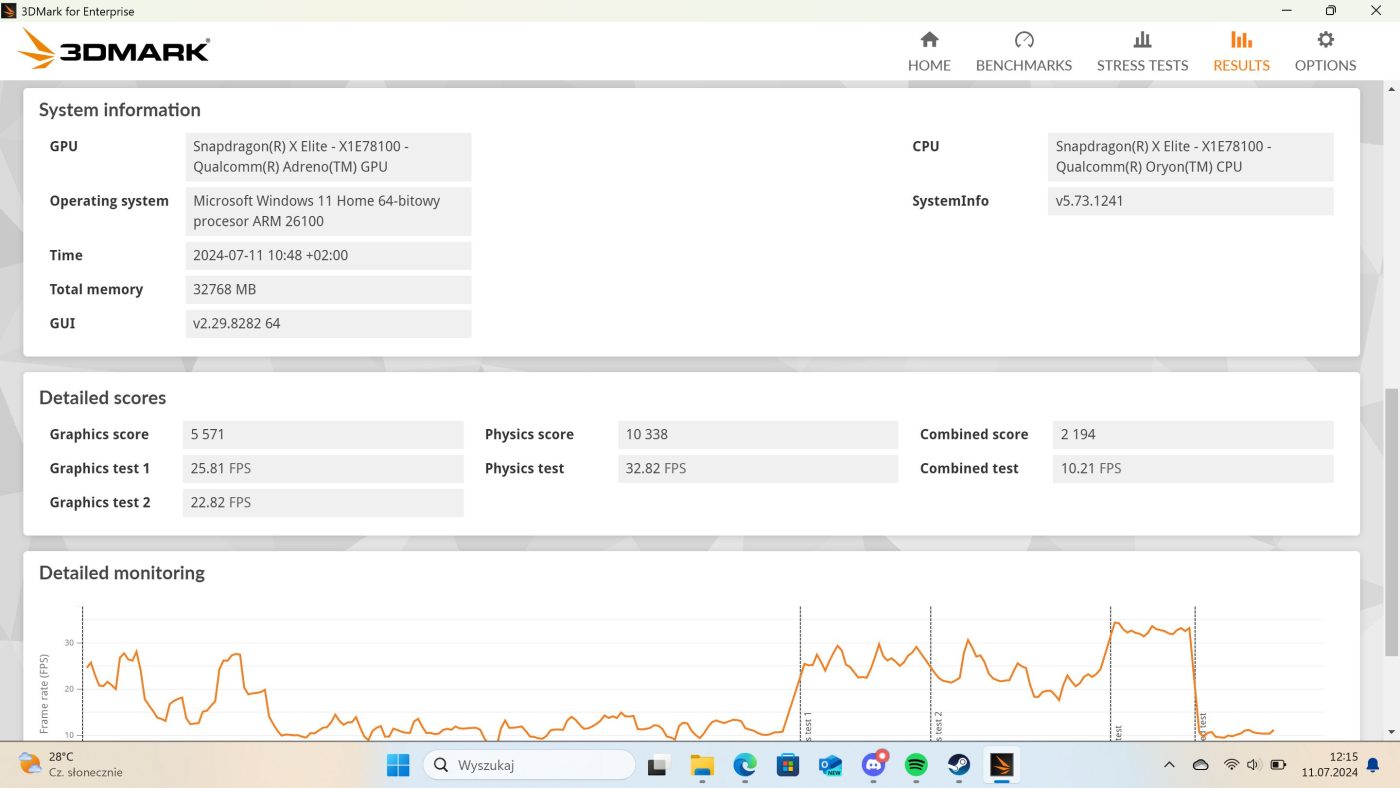Click the Detailed monitoring heading
The height and width of the screenshot is (788, 1400).
[x=122, y=573]
